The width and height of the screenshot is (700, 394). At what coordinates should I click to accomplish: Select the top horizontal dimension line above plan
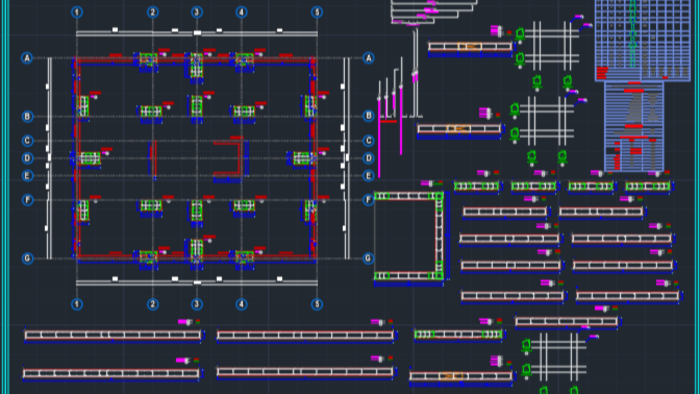[x=197, y=33]
